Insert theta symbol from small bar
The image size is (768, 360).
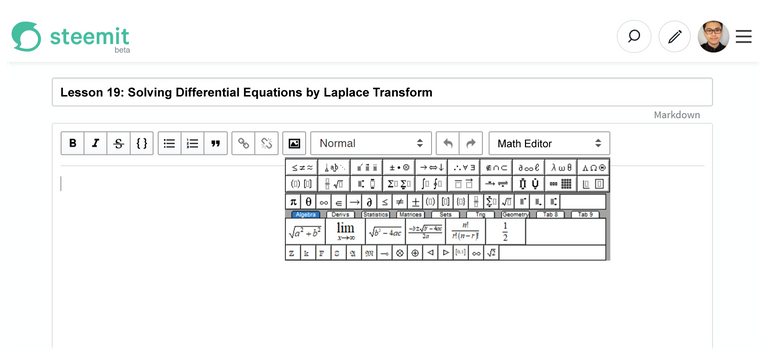coord(308,202)
